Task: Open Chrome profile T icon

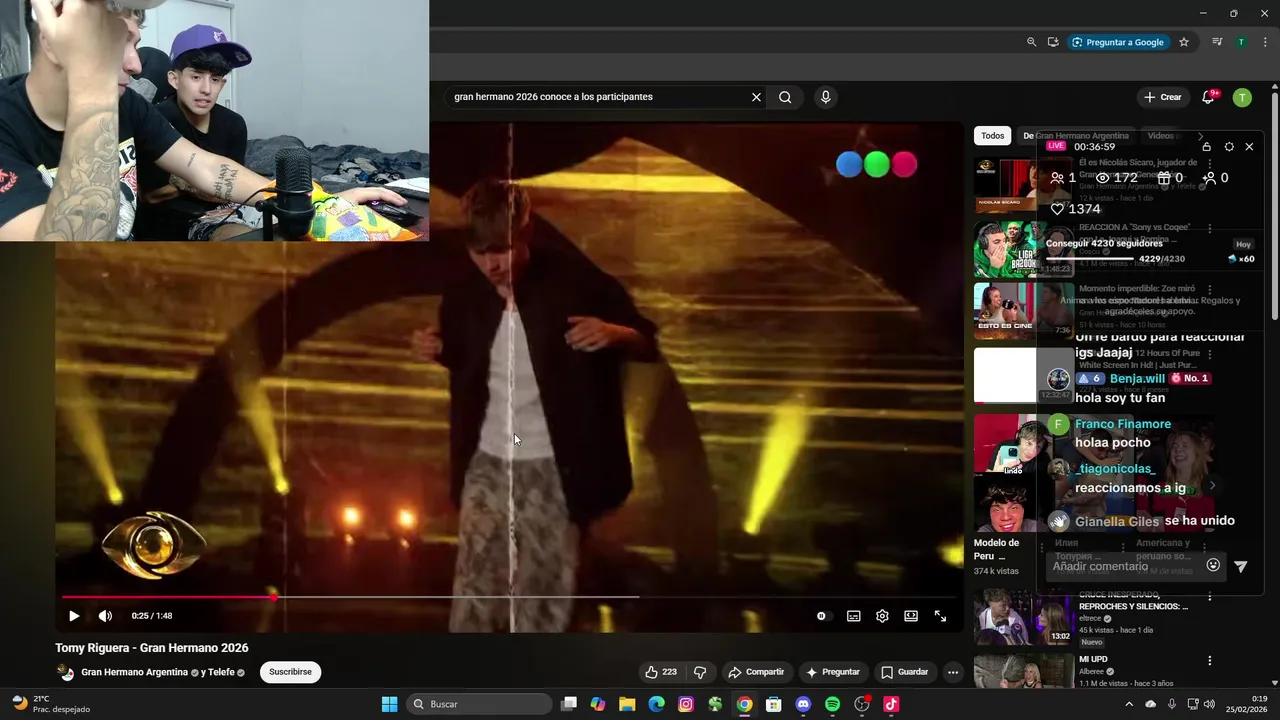Action: coord(1241,42)
